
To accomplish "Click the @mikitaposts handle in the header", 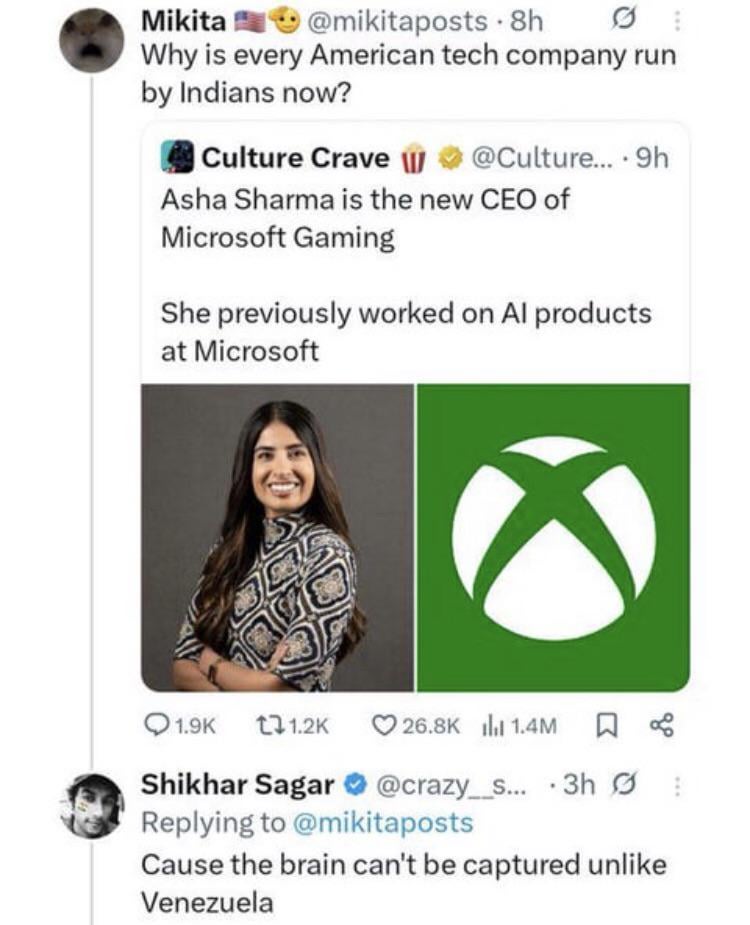I will [384, 21].
